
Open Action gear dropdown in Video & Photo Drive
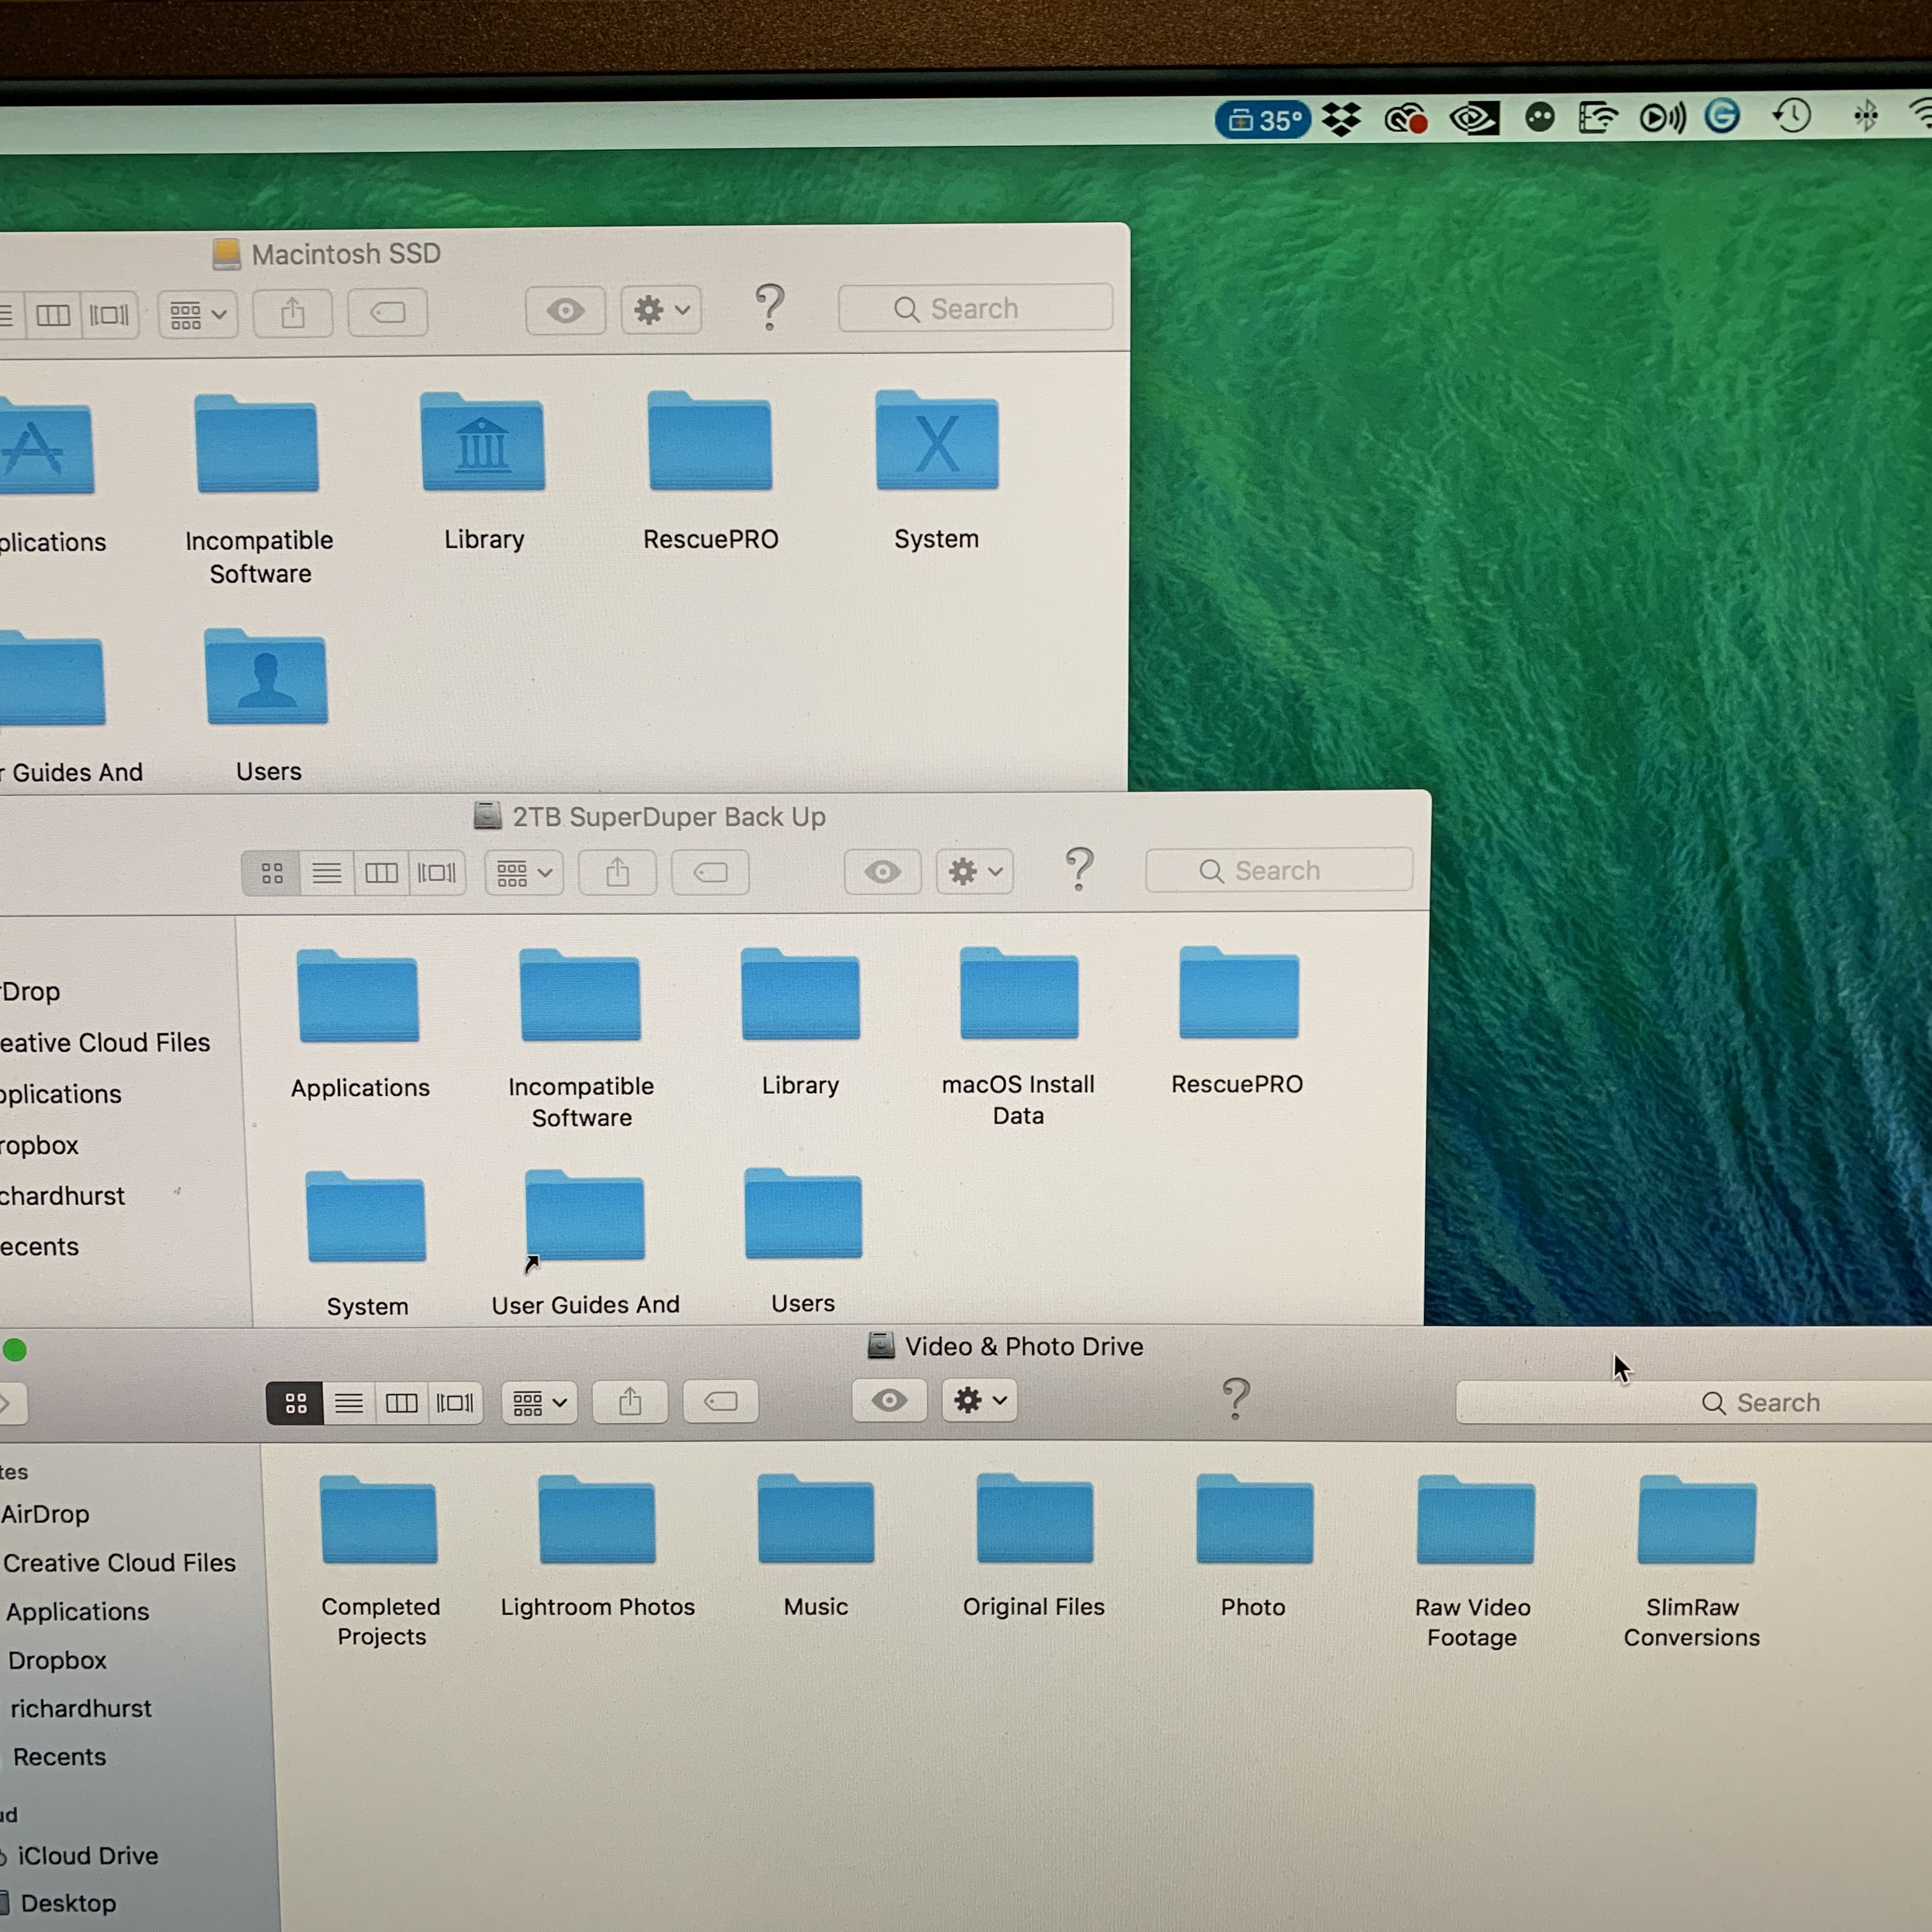(x=979, y=1401)
